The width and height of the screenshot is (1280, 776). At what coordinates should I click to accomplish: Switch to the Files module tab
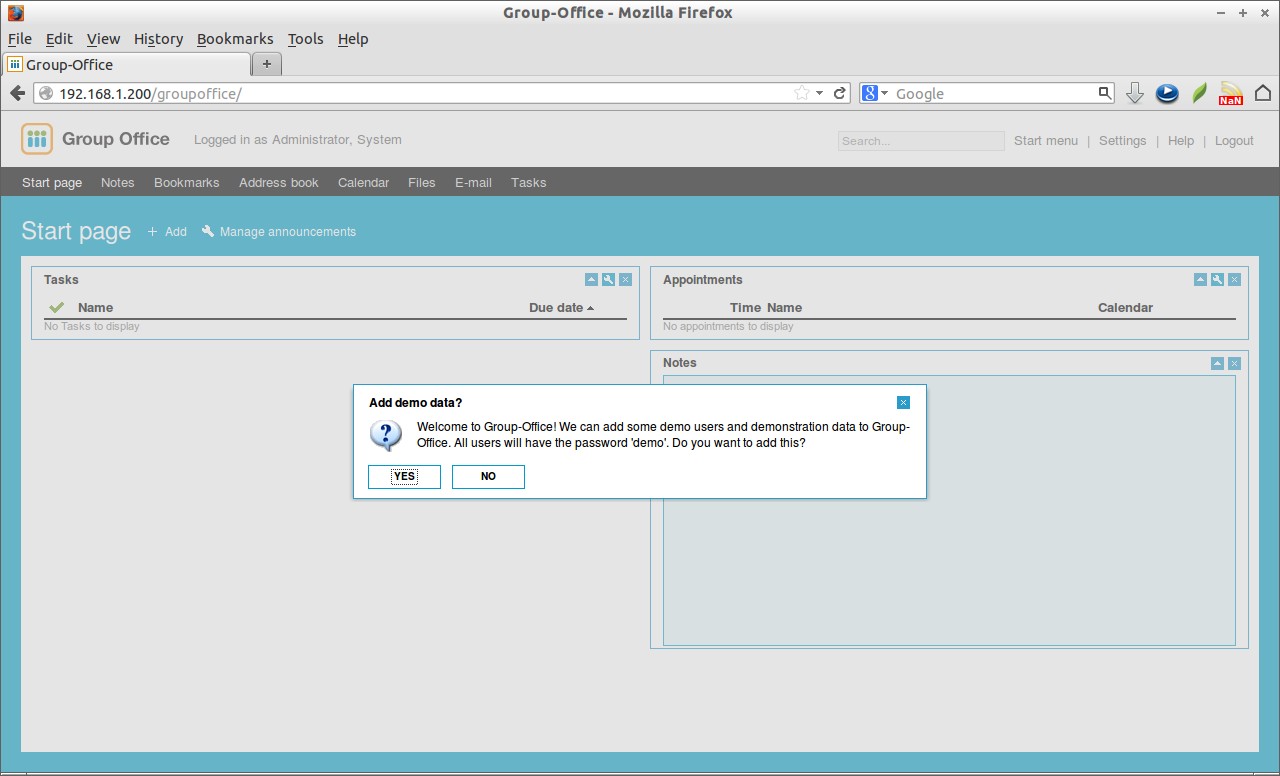click(x=422, y=182)
